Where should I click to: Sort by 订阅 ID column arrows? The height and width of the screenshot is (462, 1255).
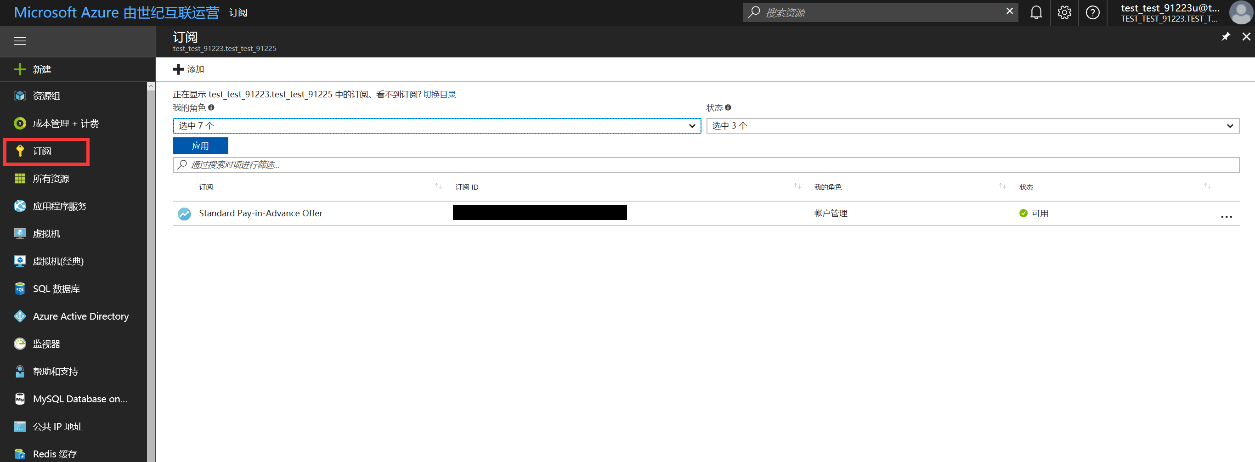[x=797, y=187]
